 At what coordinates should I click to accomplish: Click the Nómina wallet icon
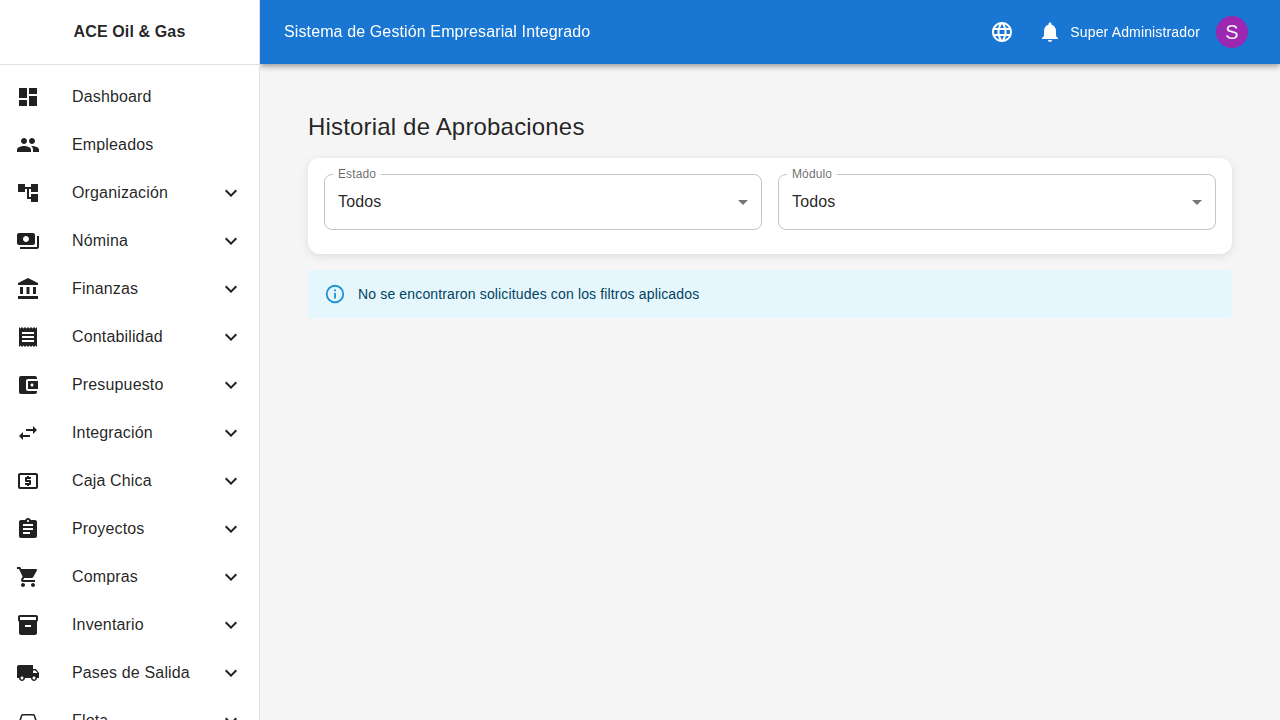[28, 241]
